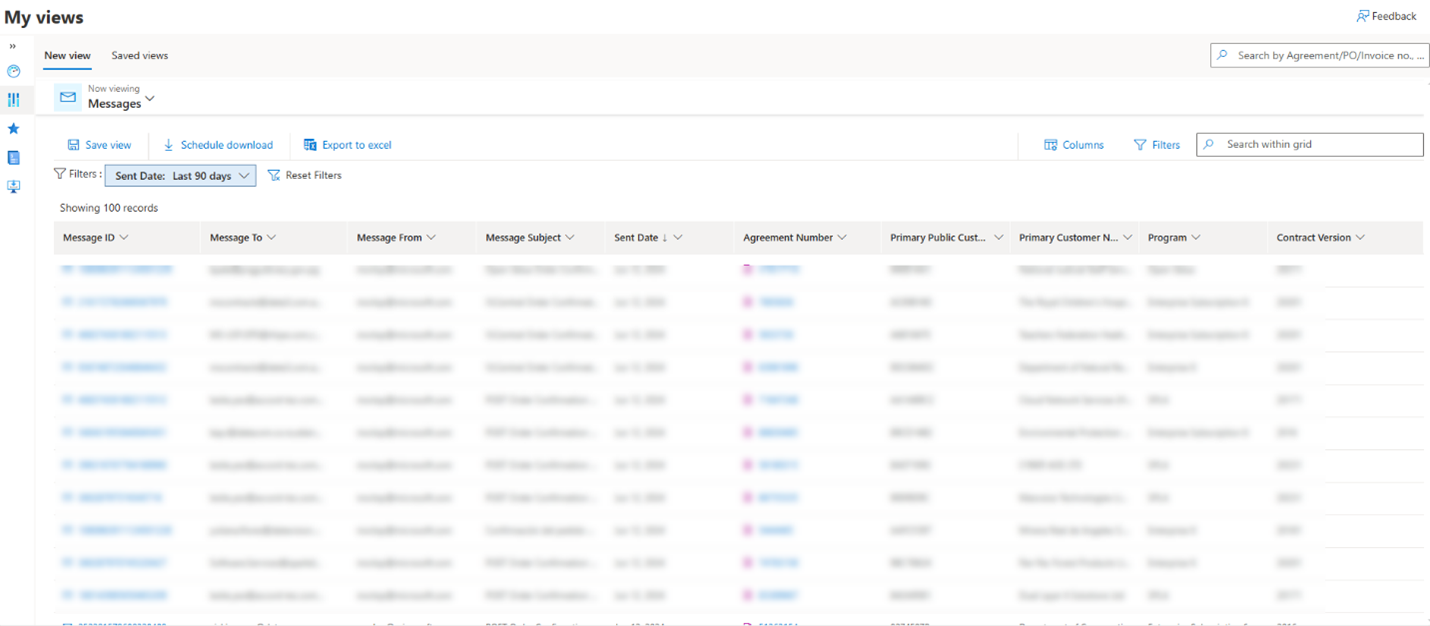
Task: Click Schedule download
Action: pyautogui.click(x=218, y=145)
